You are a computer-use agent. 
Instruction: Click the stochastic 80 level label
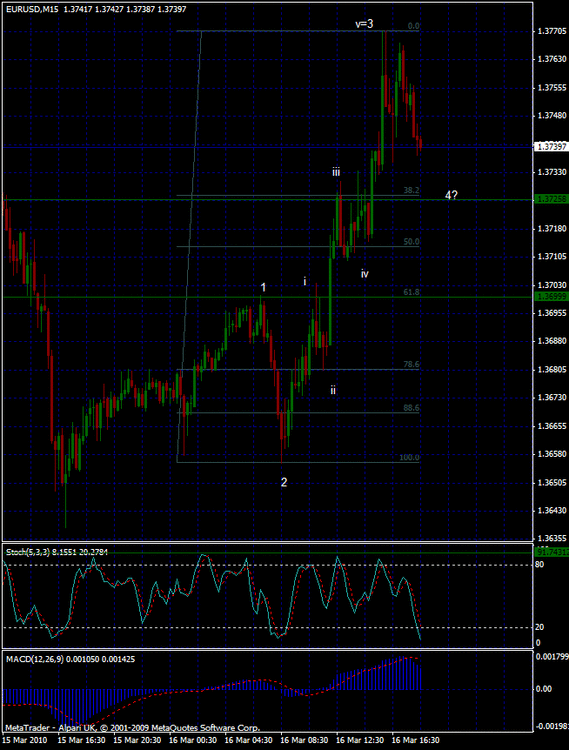(x=539, y=565)
